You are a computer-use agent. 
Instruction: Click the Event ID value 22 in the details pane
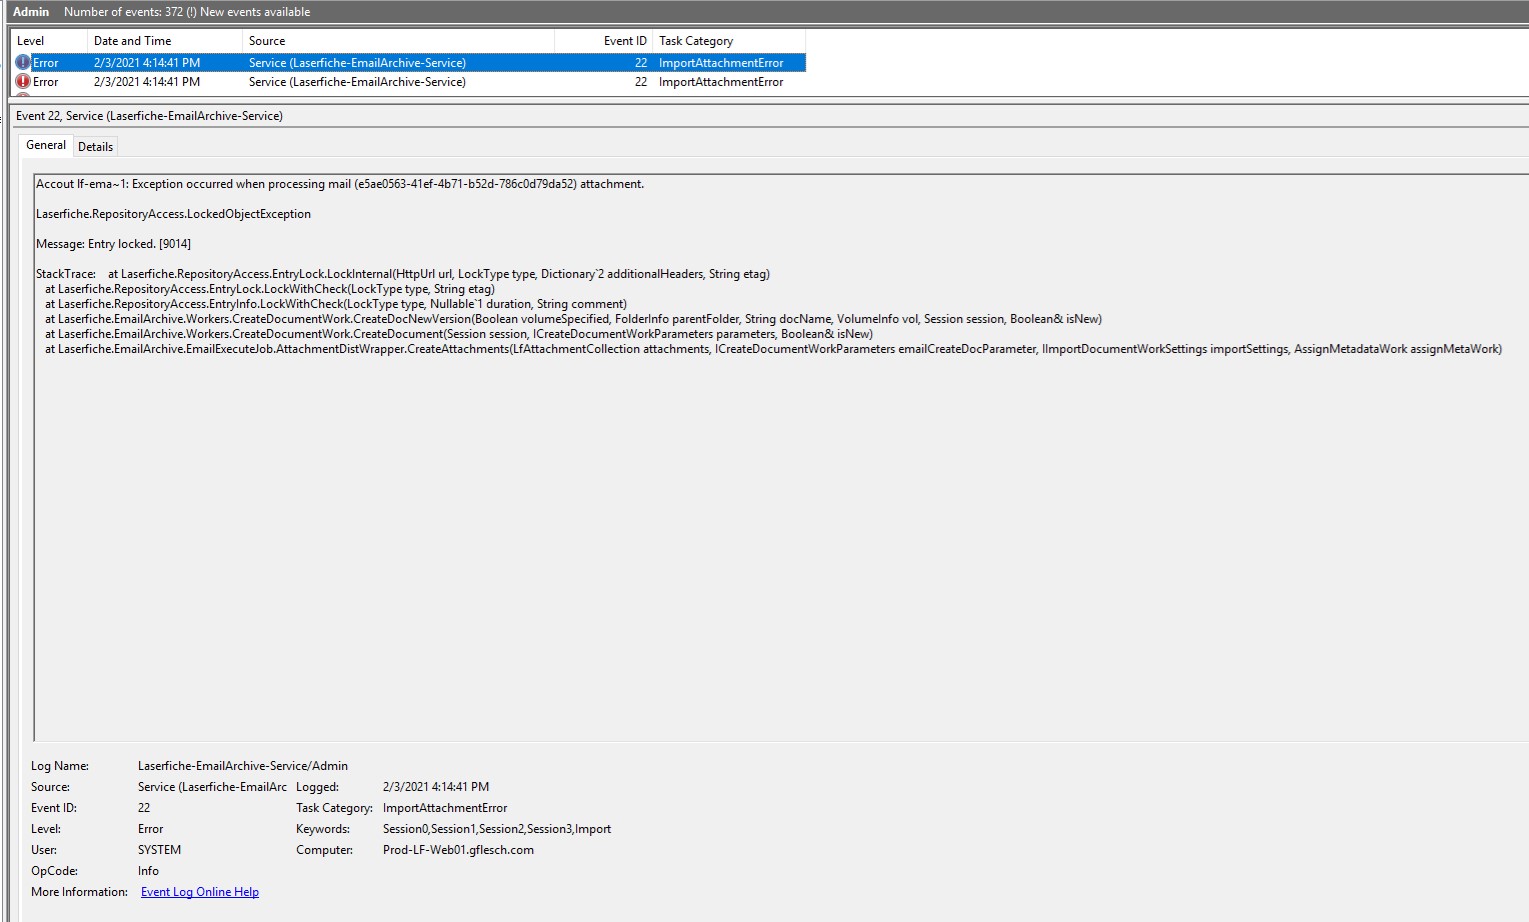click(144, 808)
